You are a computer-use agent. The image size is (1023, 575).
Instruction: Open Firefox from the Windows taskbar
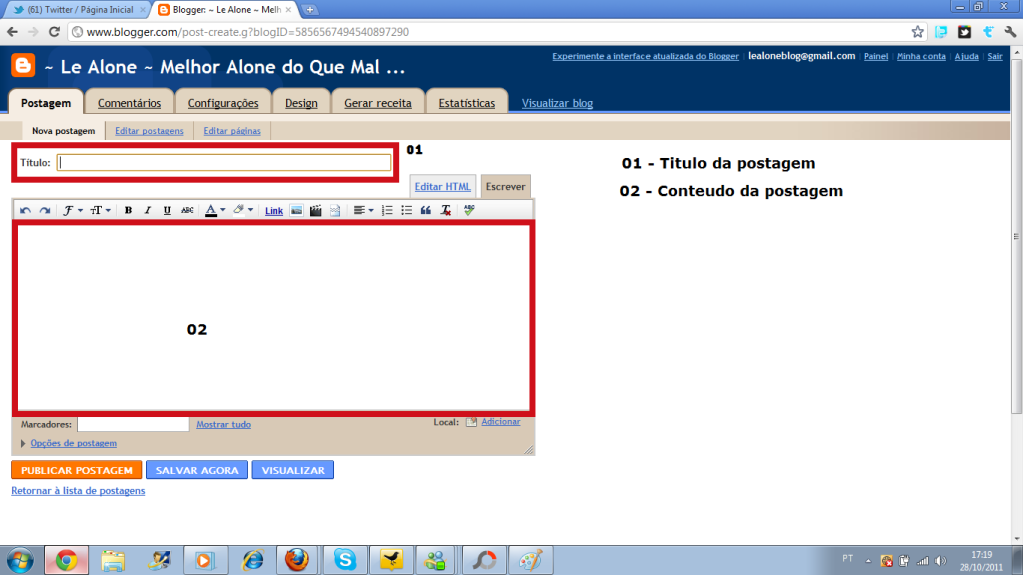pyautogui.click(x=297, y=560)
